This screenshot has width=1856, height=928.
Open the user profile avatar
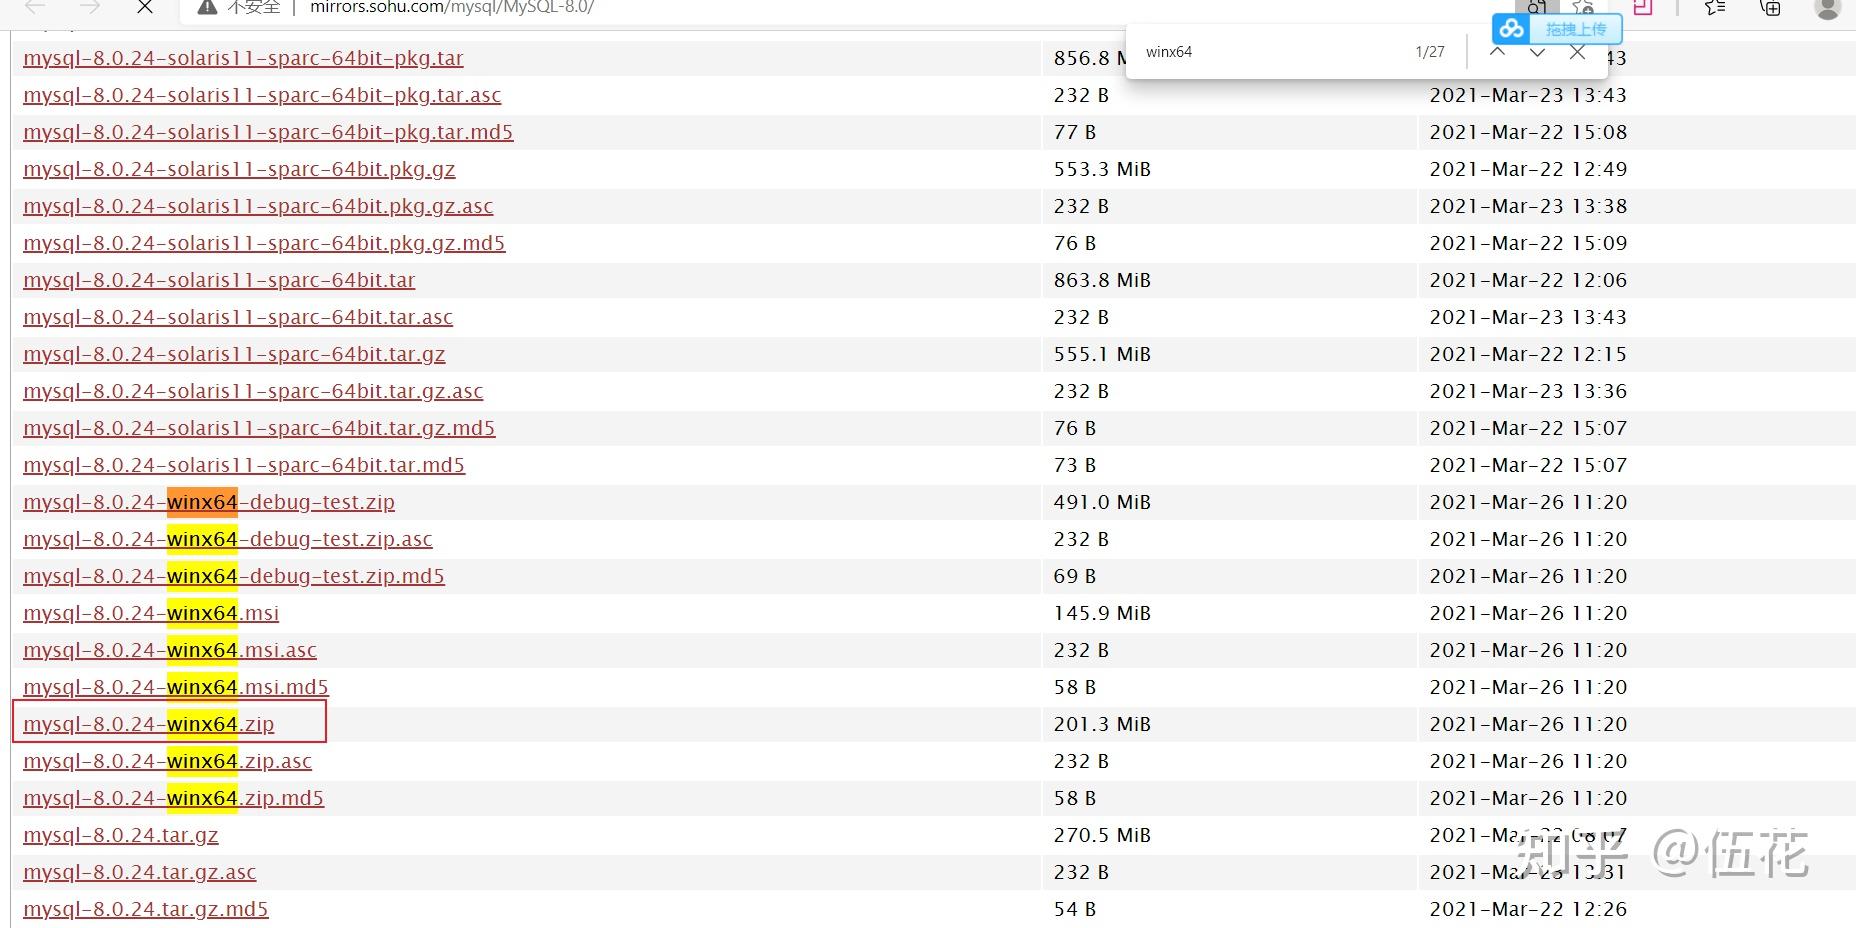click(1827, 8)
